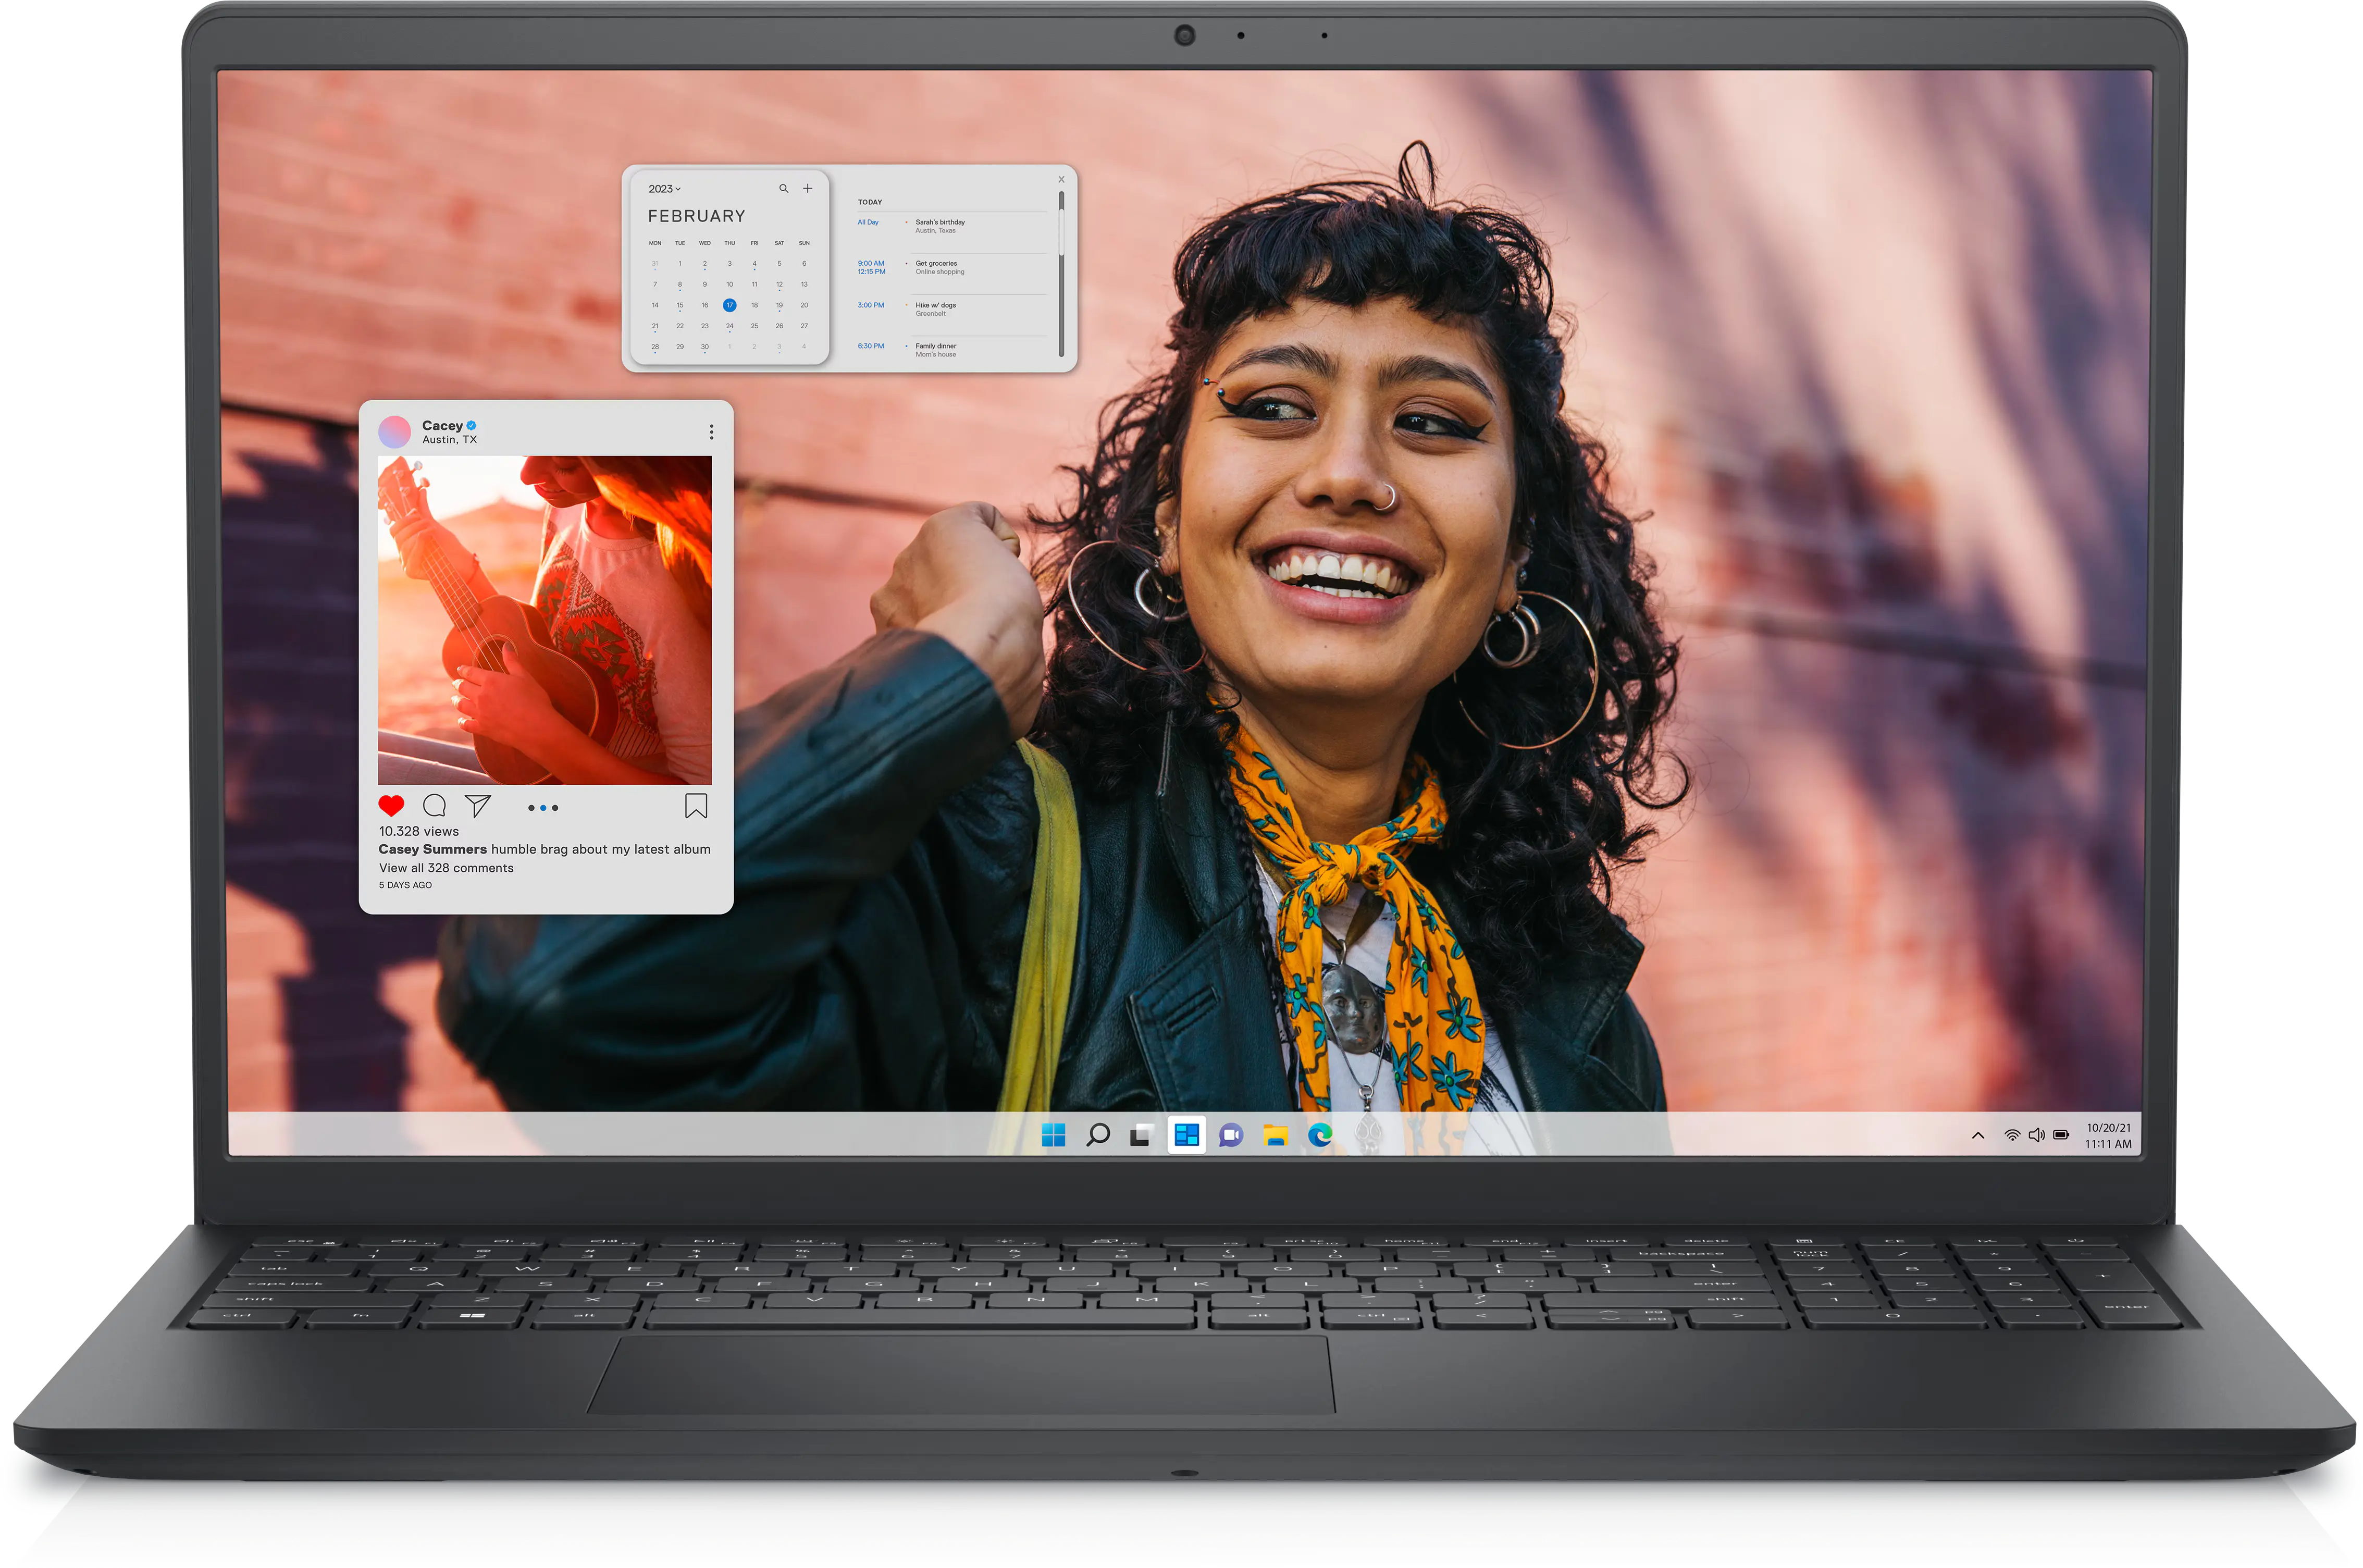Image resolution: width=2363 pixels, height=1568 pixels.
Task: Open the Start menu
Action: click(x=1053, y=1135)
